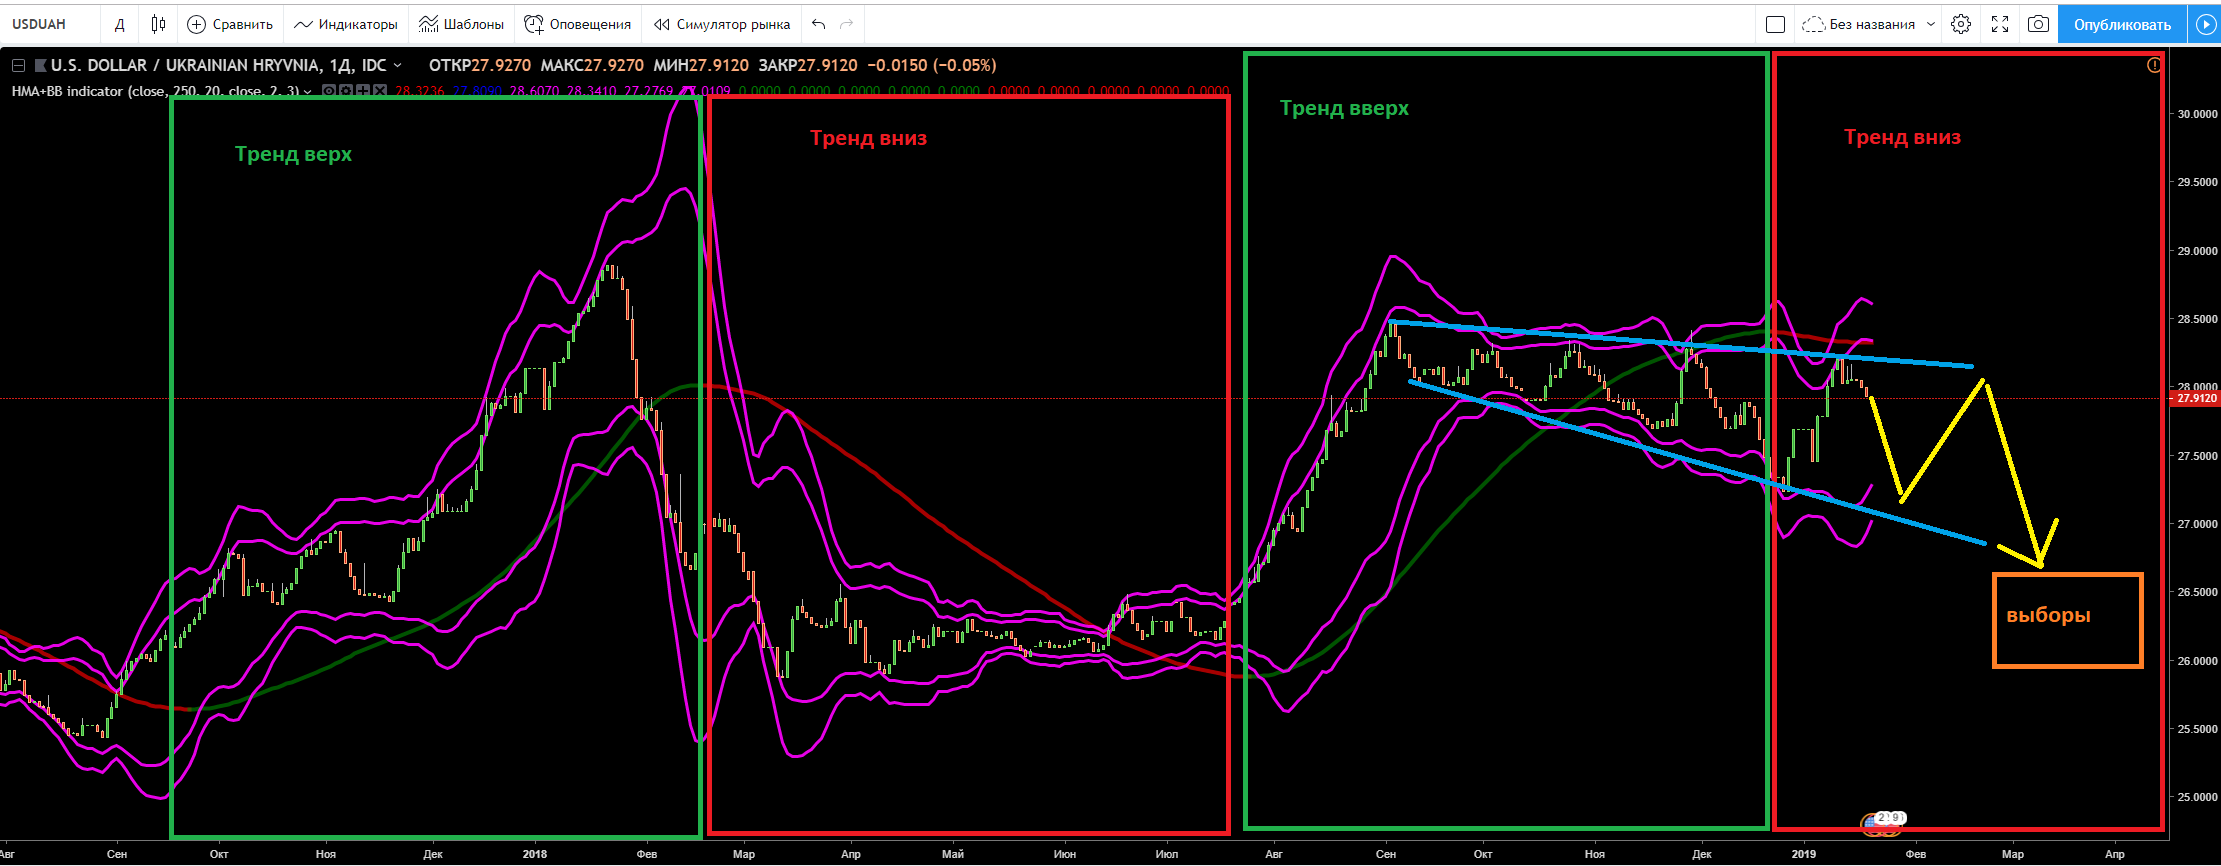Click the USDUAH symbol search field
This screenshot has height=866, width=2221.
click(x=50, y=24)
